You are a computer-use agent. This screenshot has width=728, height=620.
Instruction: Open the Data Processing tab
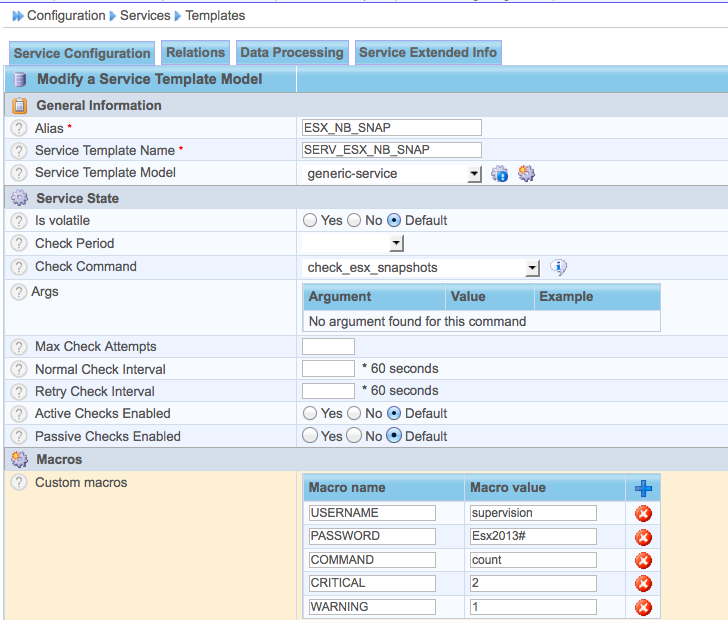tap(292, 53)
